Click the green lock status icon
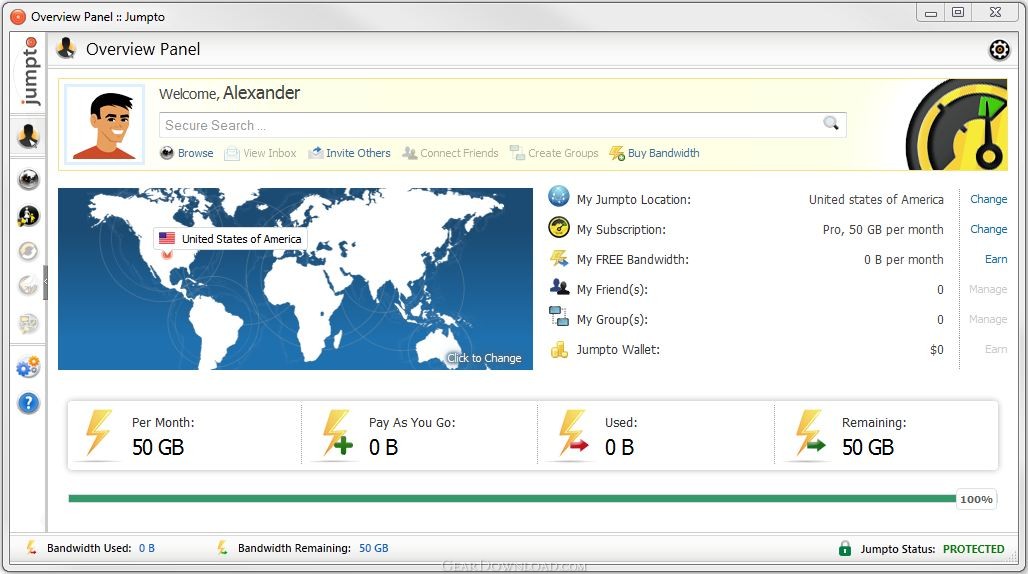The height and width of the screenshot is (574, 1028). click(x=844, y=548)
